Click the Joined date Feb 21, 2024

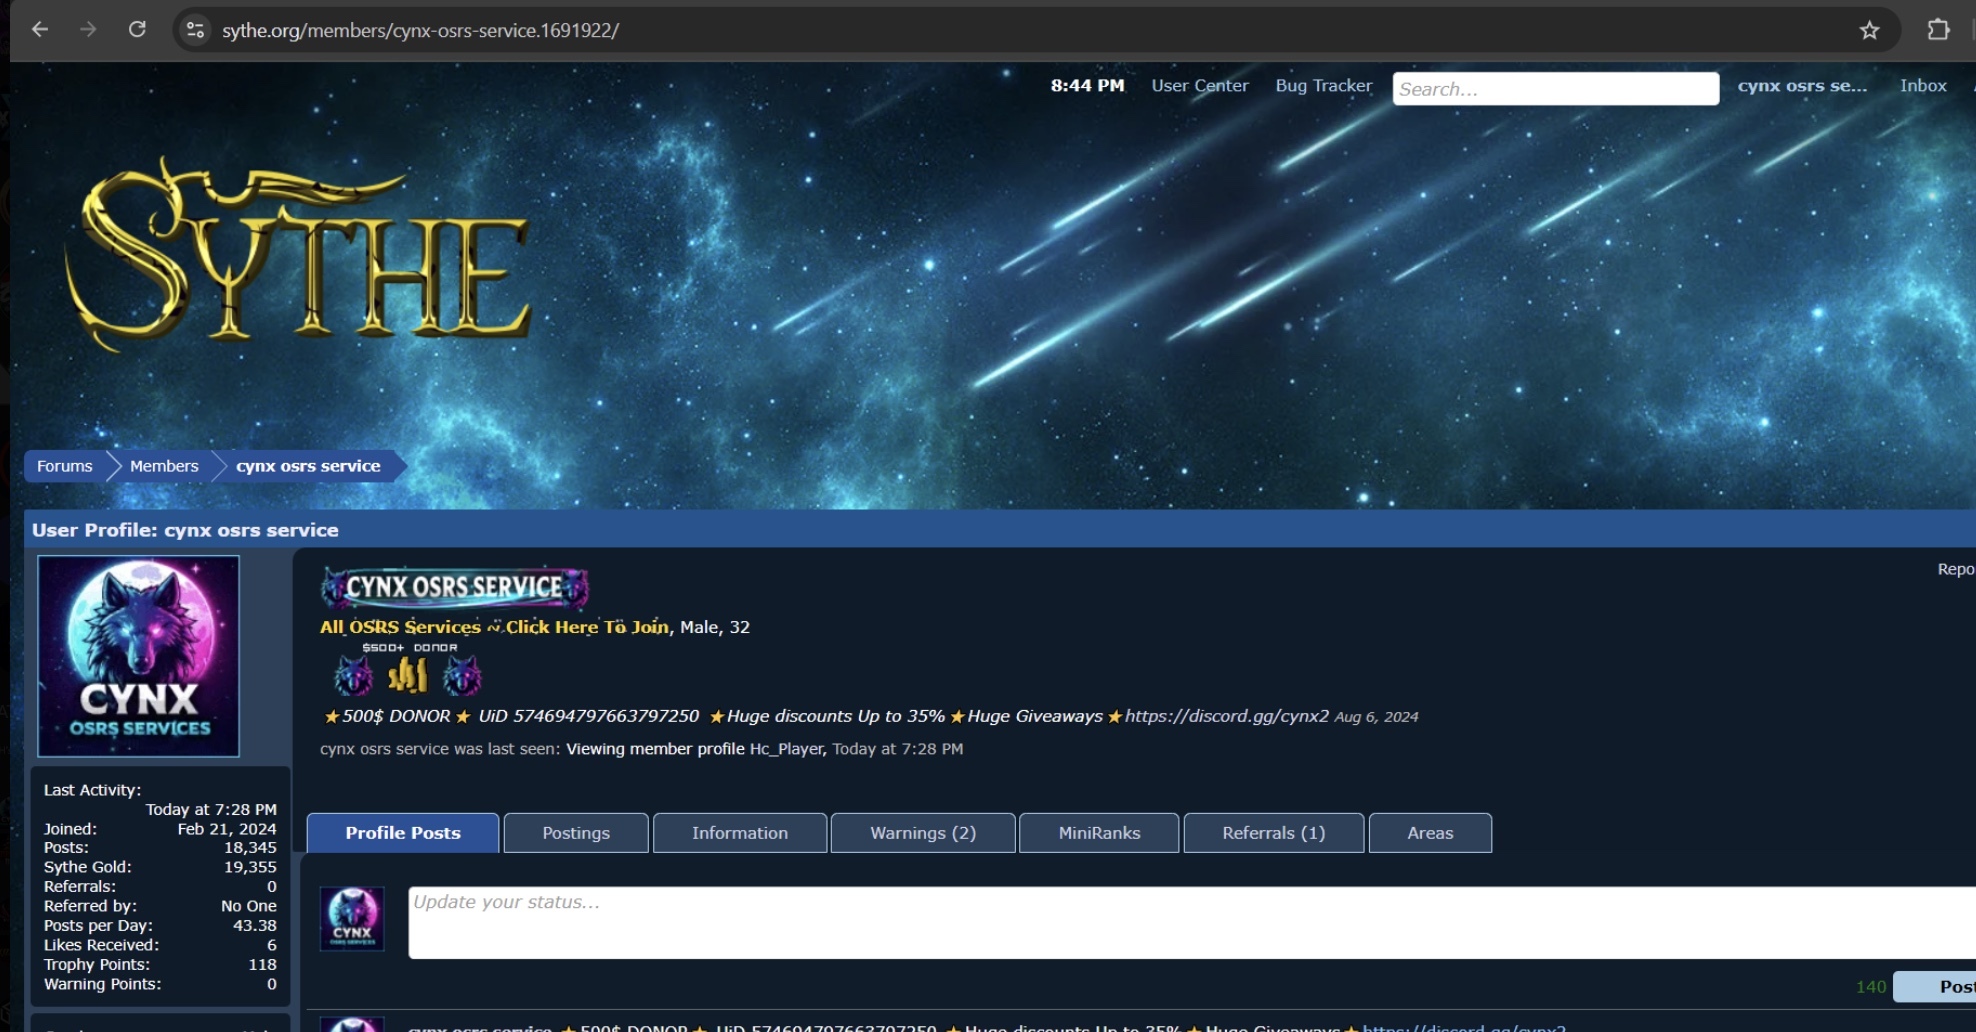227,829
